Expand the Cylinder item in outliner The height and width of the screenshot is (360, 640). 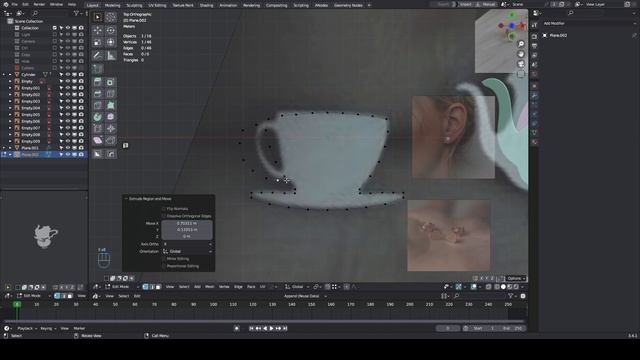(10, 75)
